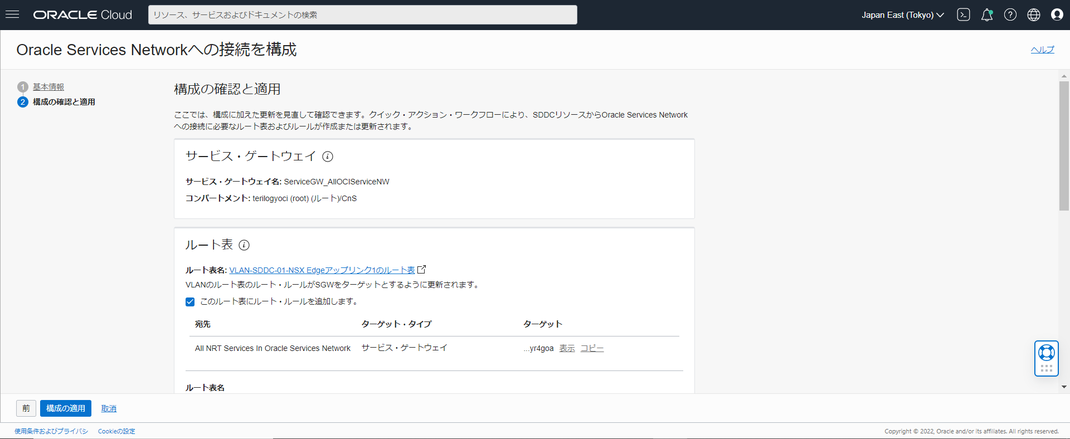Select text ServiceGW_AllOCIServiceNW
Viewport: 1070px width, 439px height.
(336, 182)
